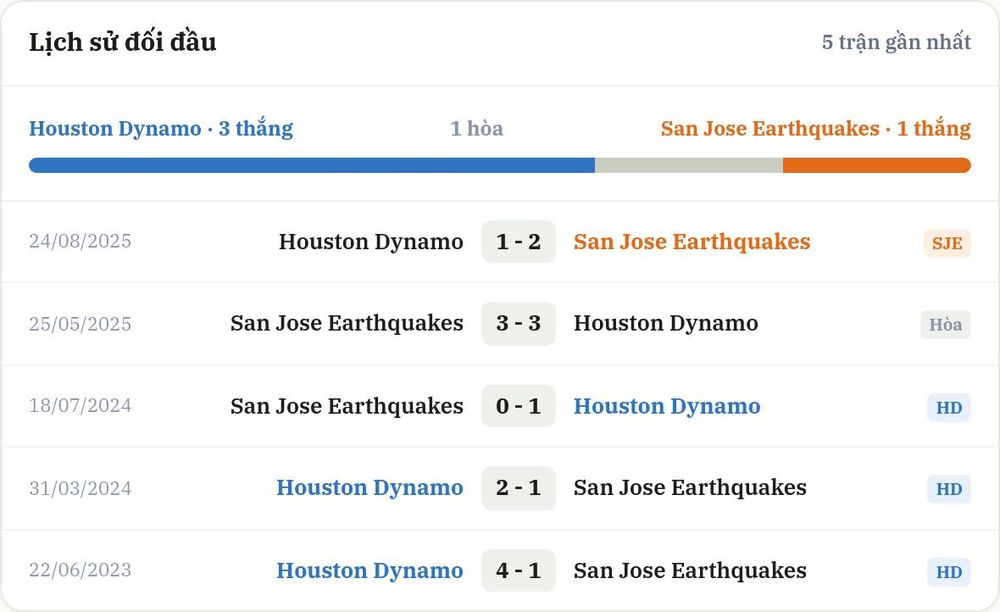The image size is (1000, 612).
Task: Click the orange San Jose wins bar segment
Action: (x=877, y=166)
